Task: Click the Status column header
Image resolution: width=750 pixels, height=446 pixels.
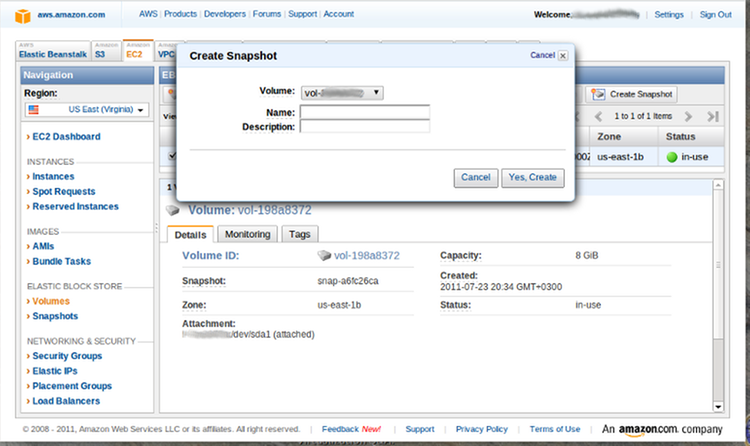Action: pos(691,137)
